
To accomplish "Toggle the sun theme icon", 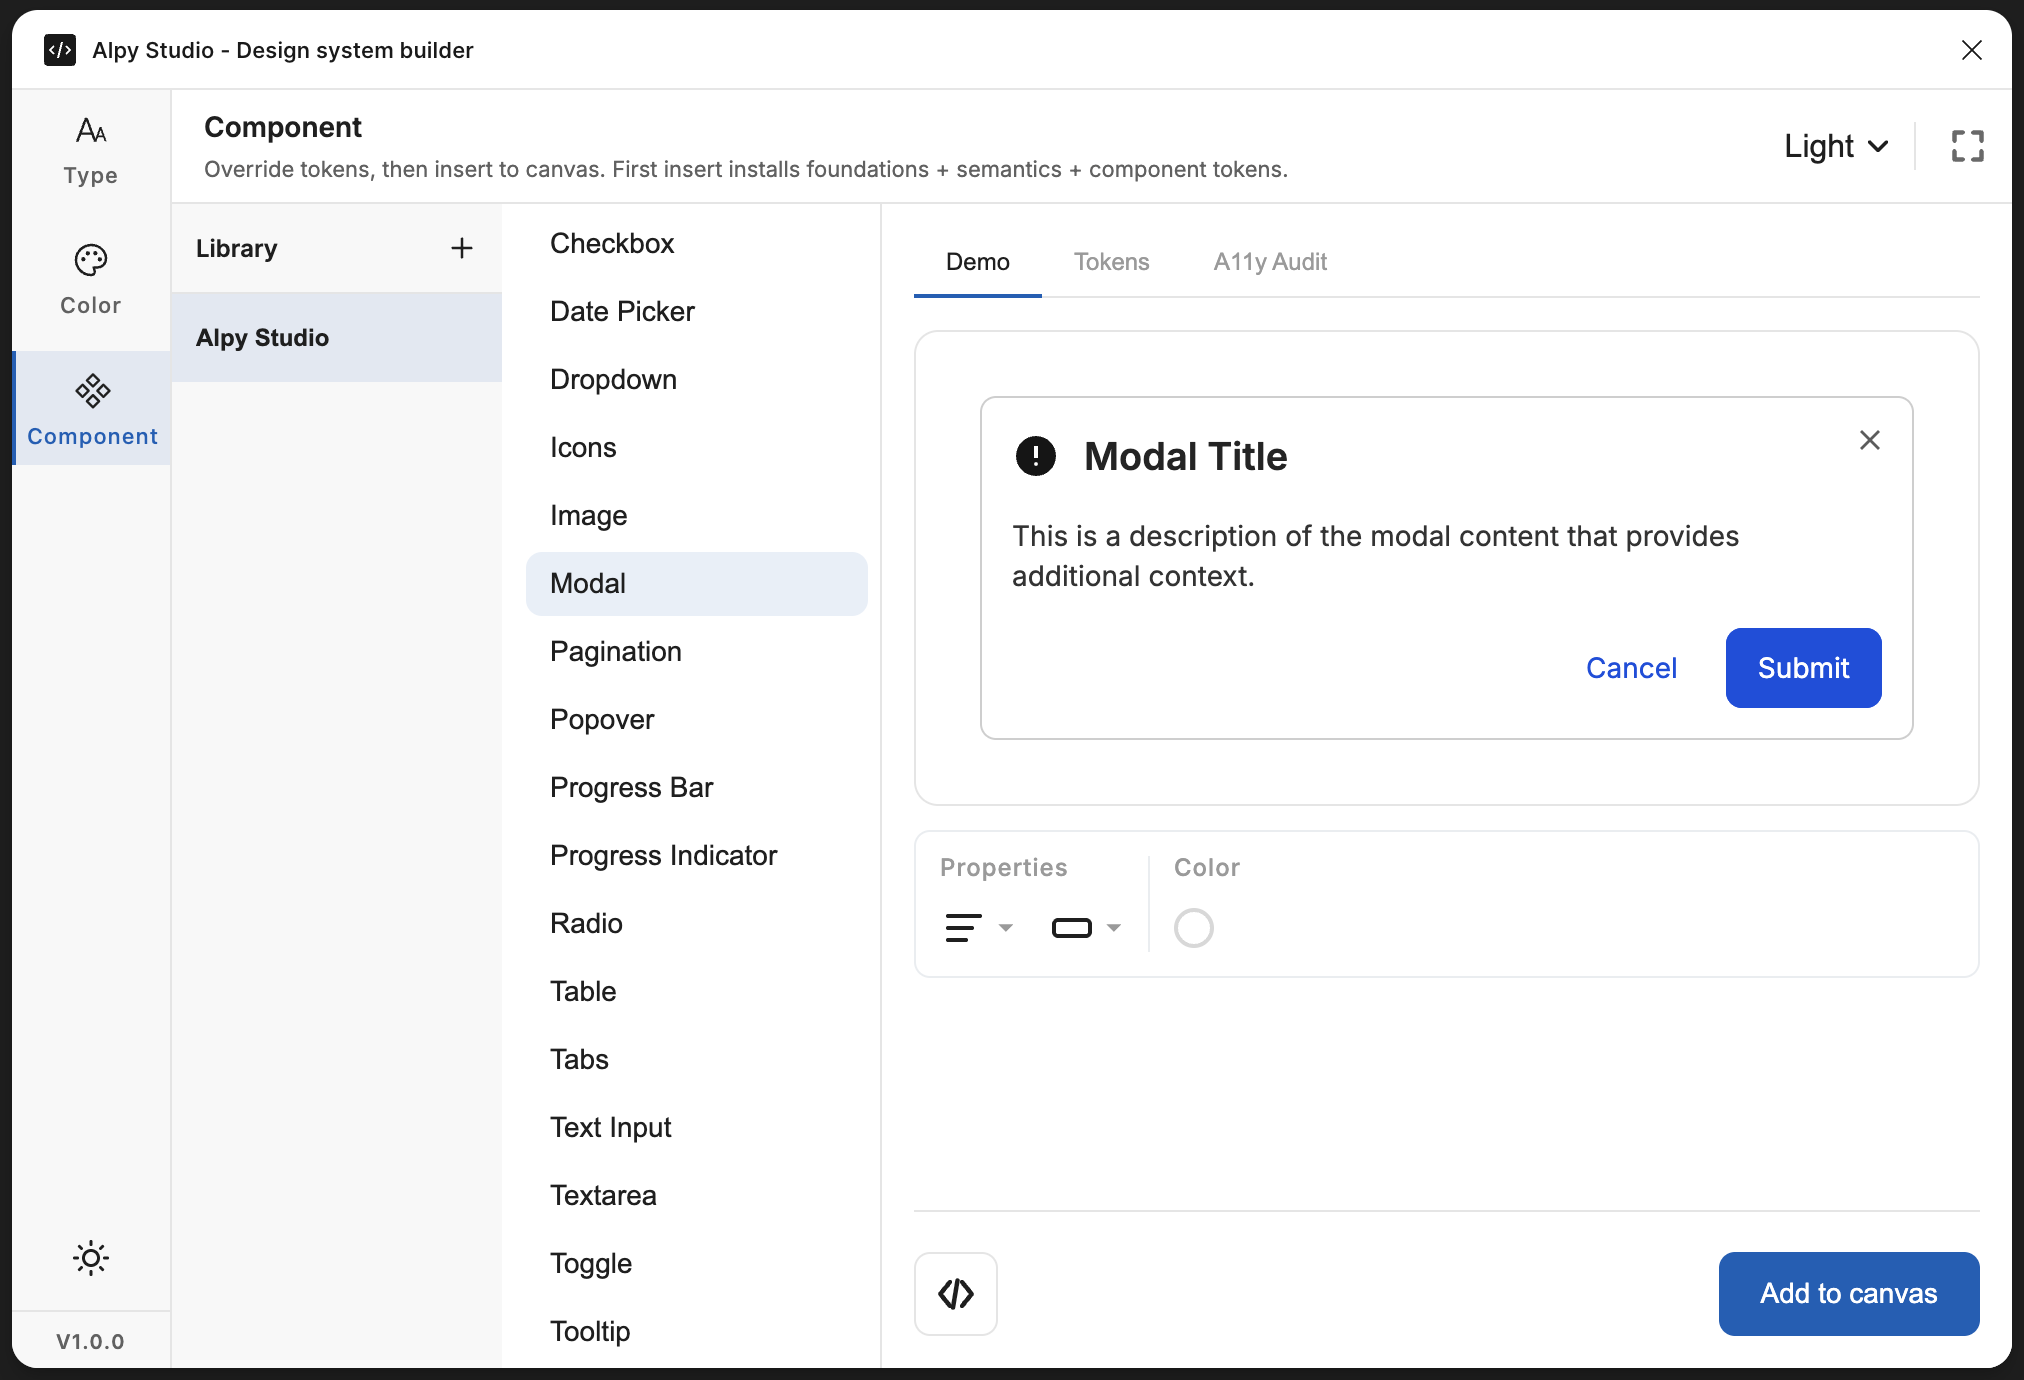I will pos(90,1258).
